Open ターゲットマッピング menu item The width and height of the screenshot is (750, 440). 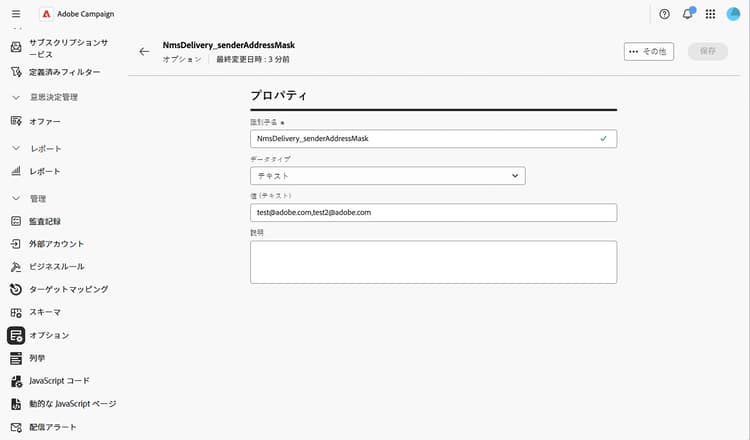pos(68,289)
